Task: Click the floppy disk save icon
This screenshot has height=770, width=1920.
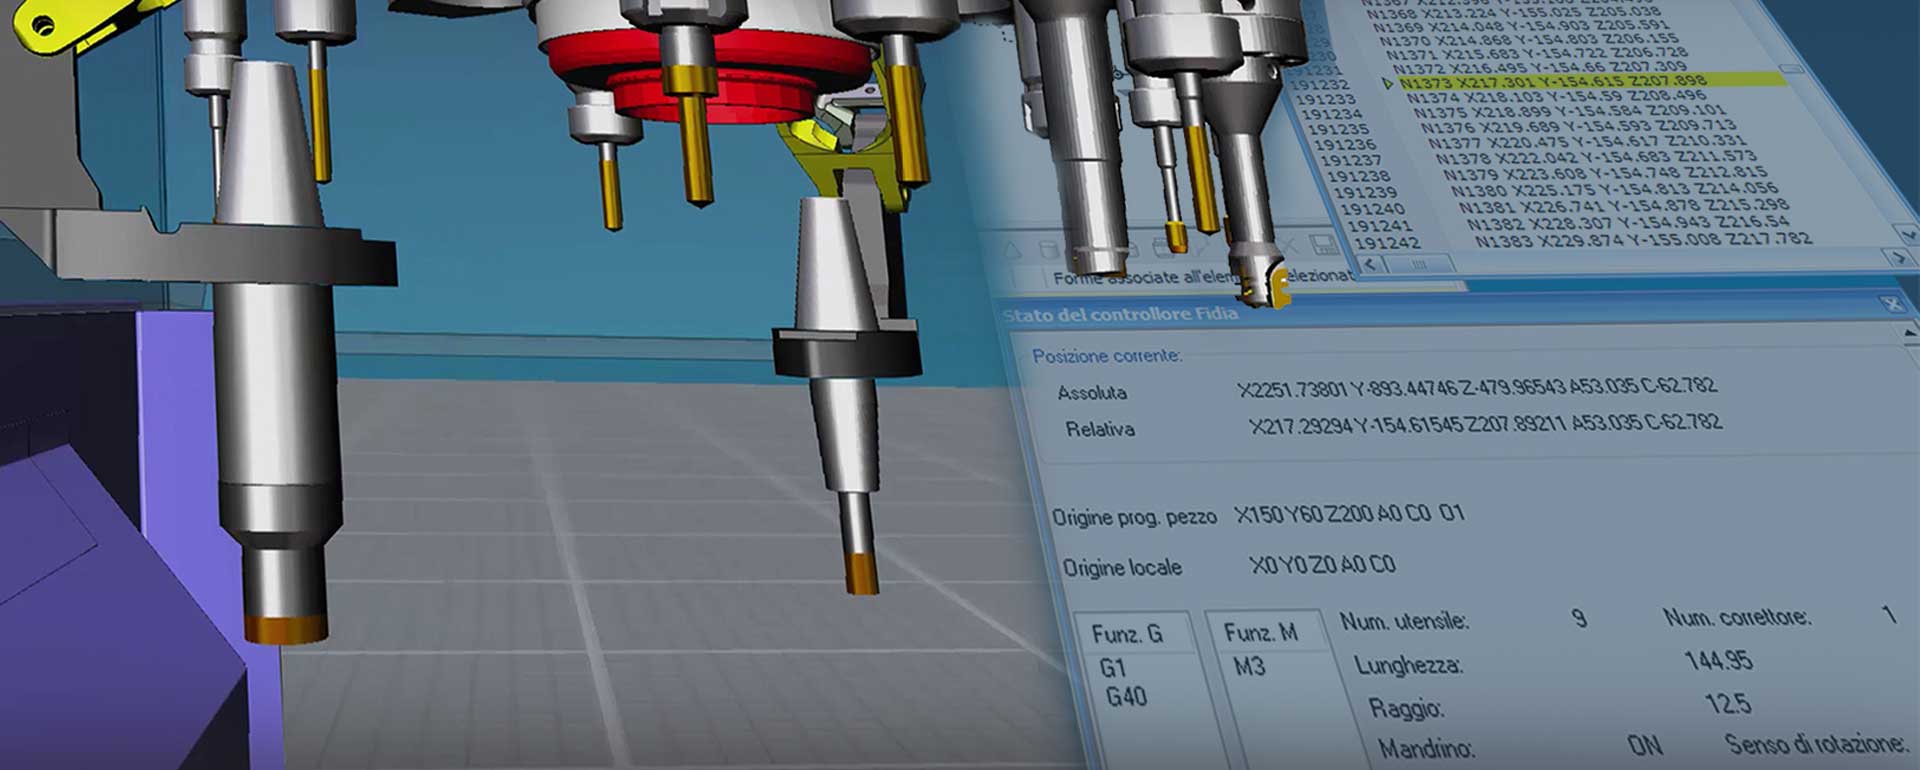Action: [x=1322, y=244]
